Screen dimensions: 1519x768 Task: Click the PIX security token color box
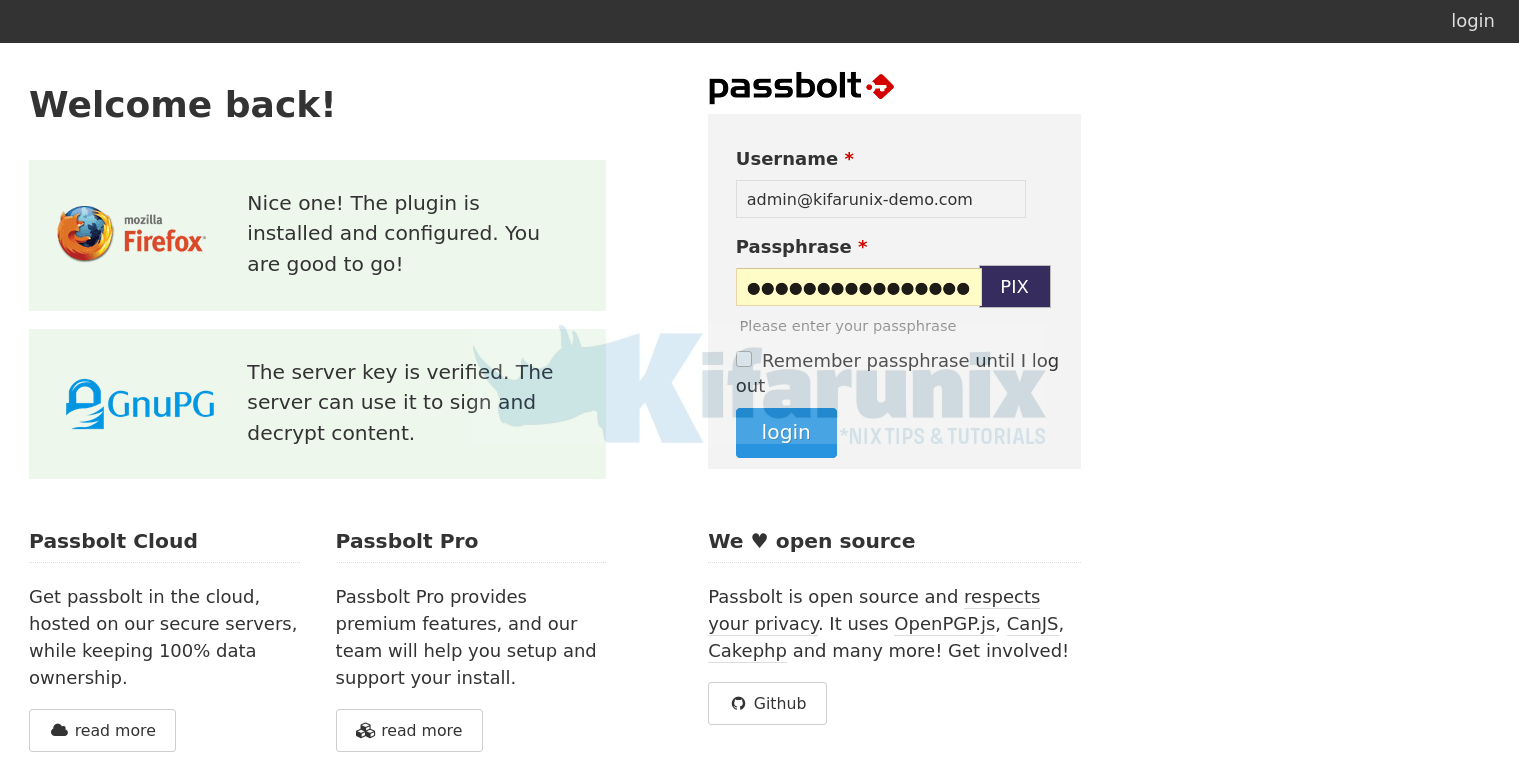(x=1014, y=287)
